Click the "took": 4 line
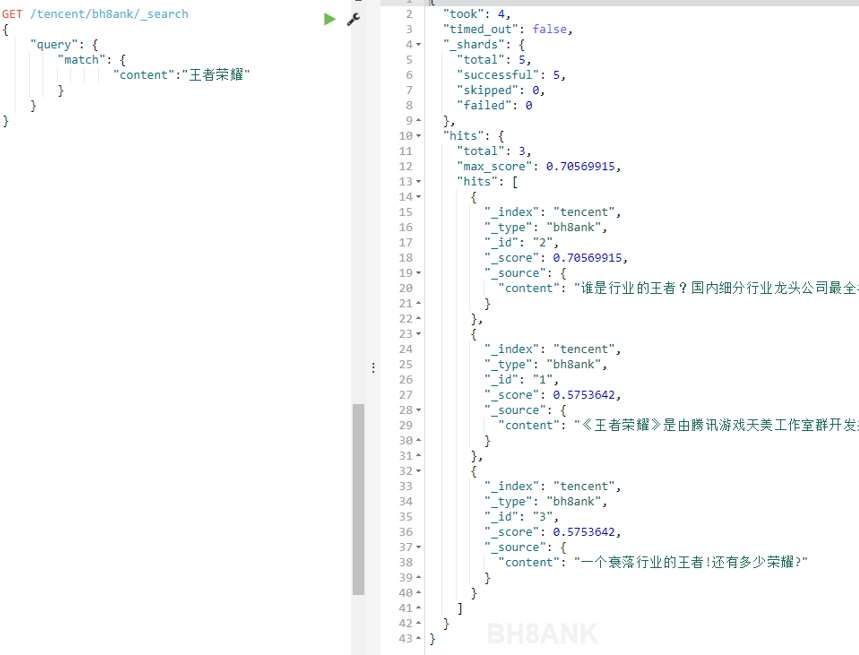The image size is (859, 655). point(476,14)
